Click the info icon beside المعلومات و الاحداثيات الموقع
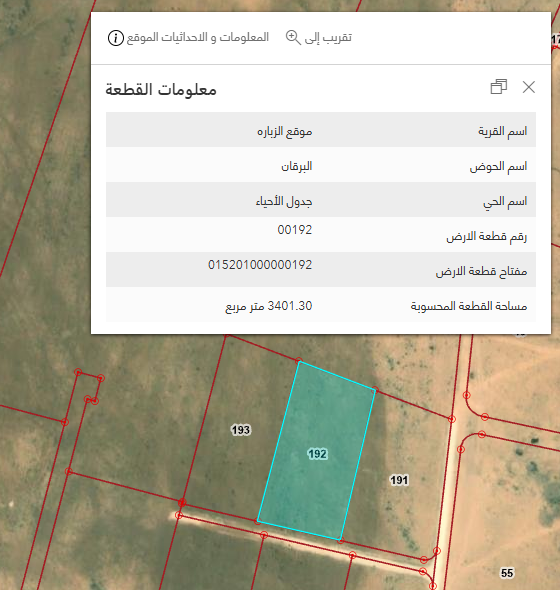The width and height of the screenshot is (560, 590). (x=116, y=38)
